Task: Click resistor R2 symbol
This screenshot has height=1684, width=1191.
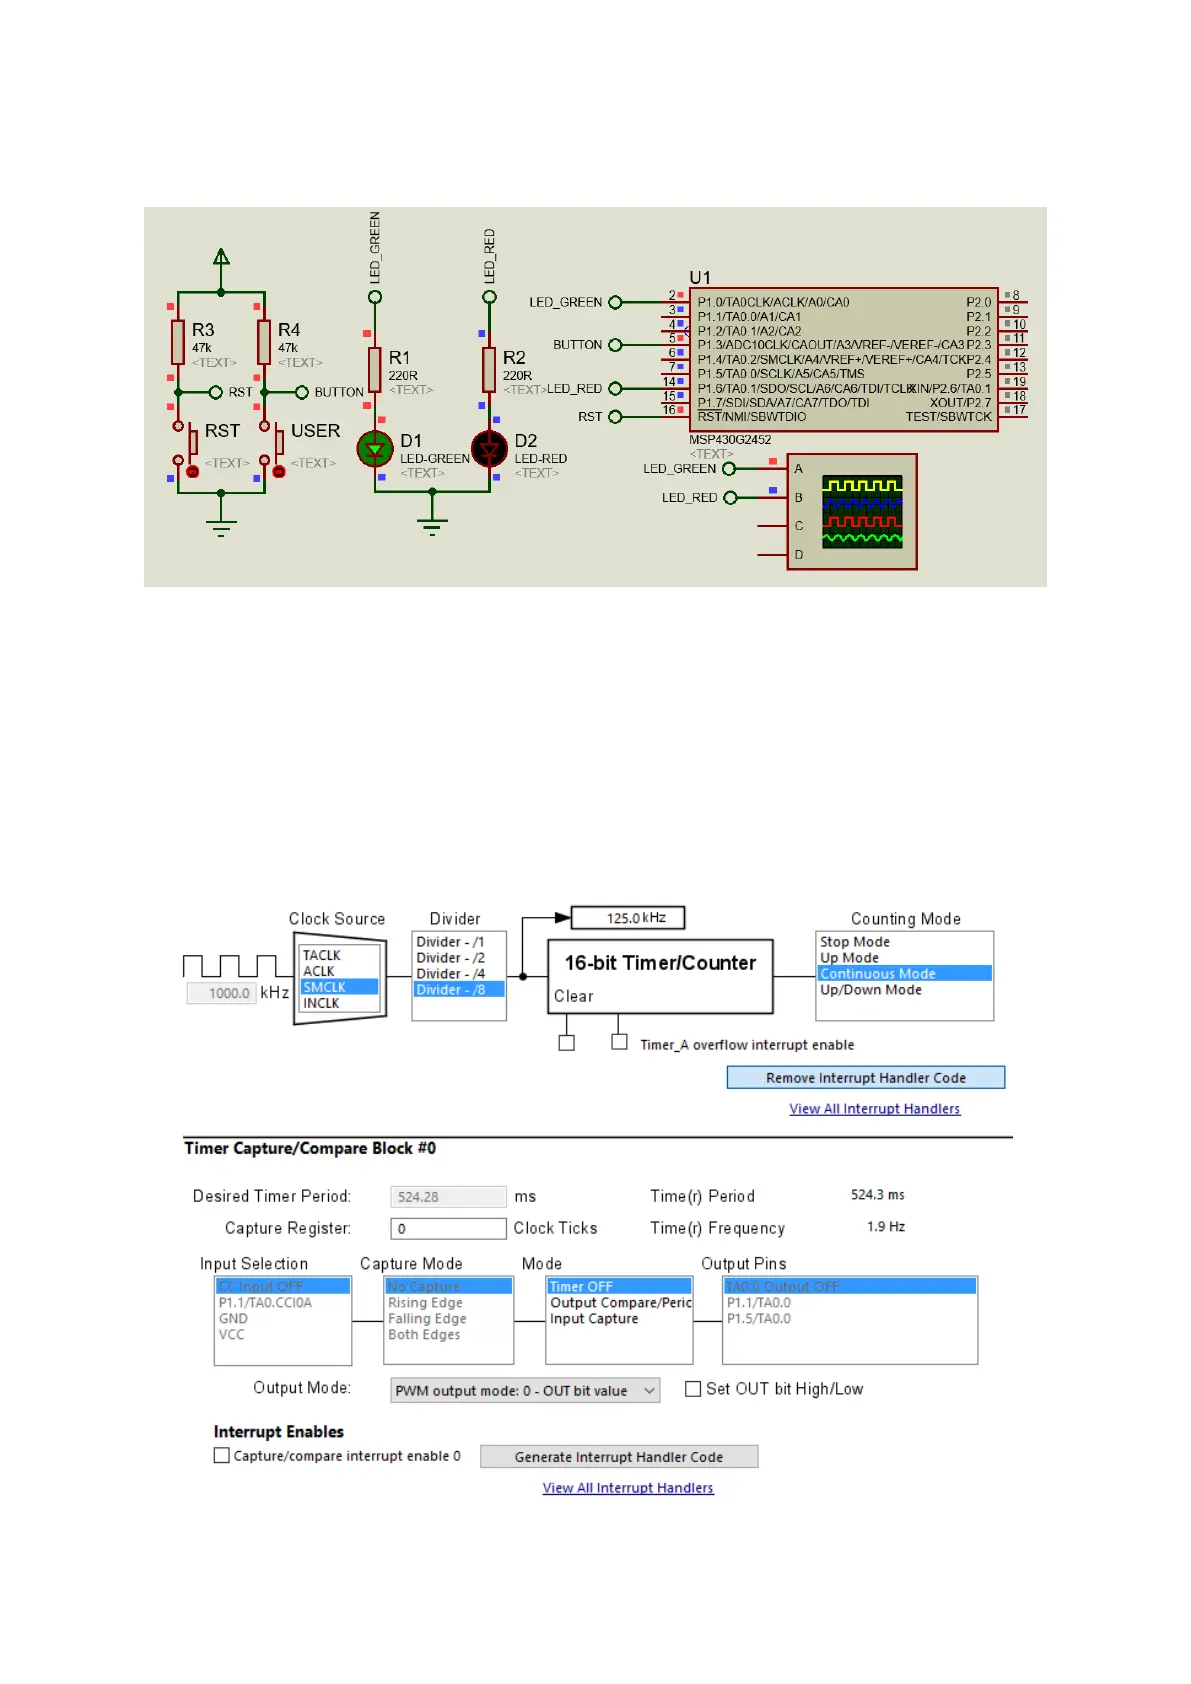Action: [x=489, y=370]
